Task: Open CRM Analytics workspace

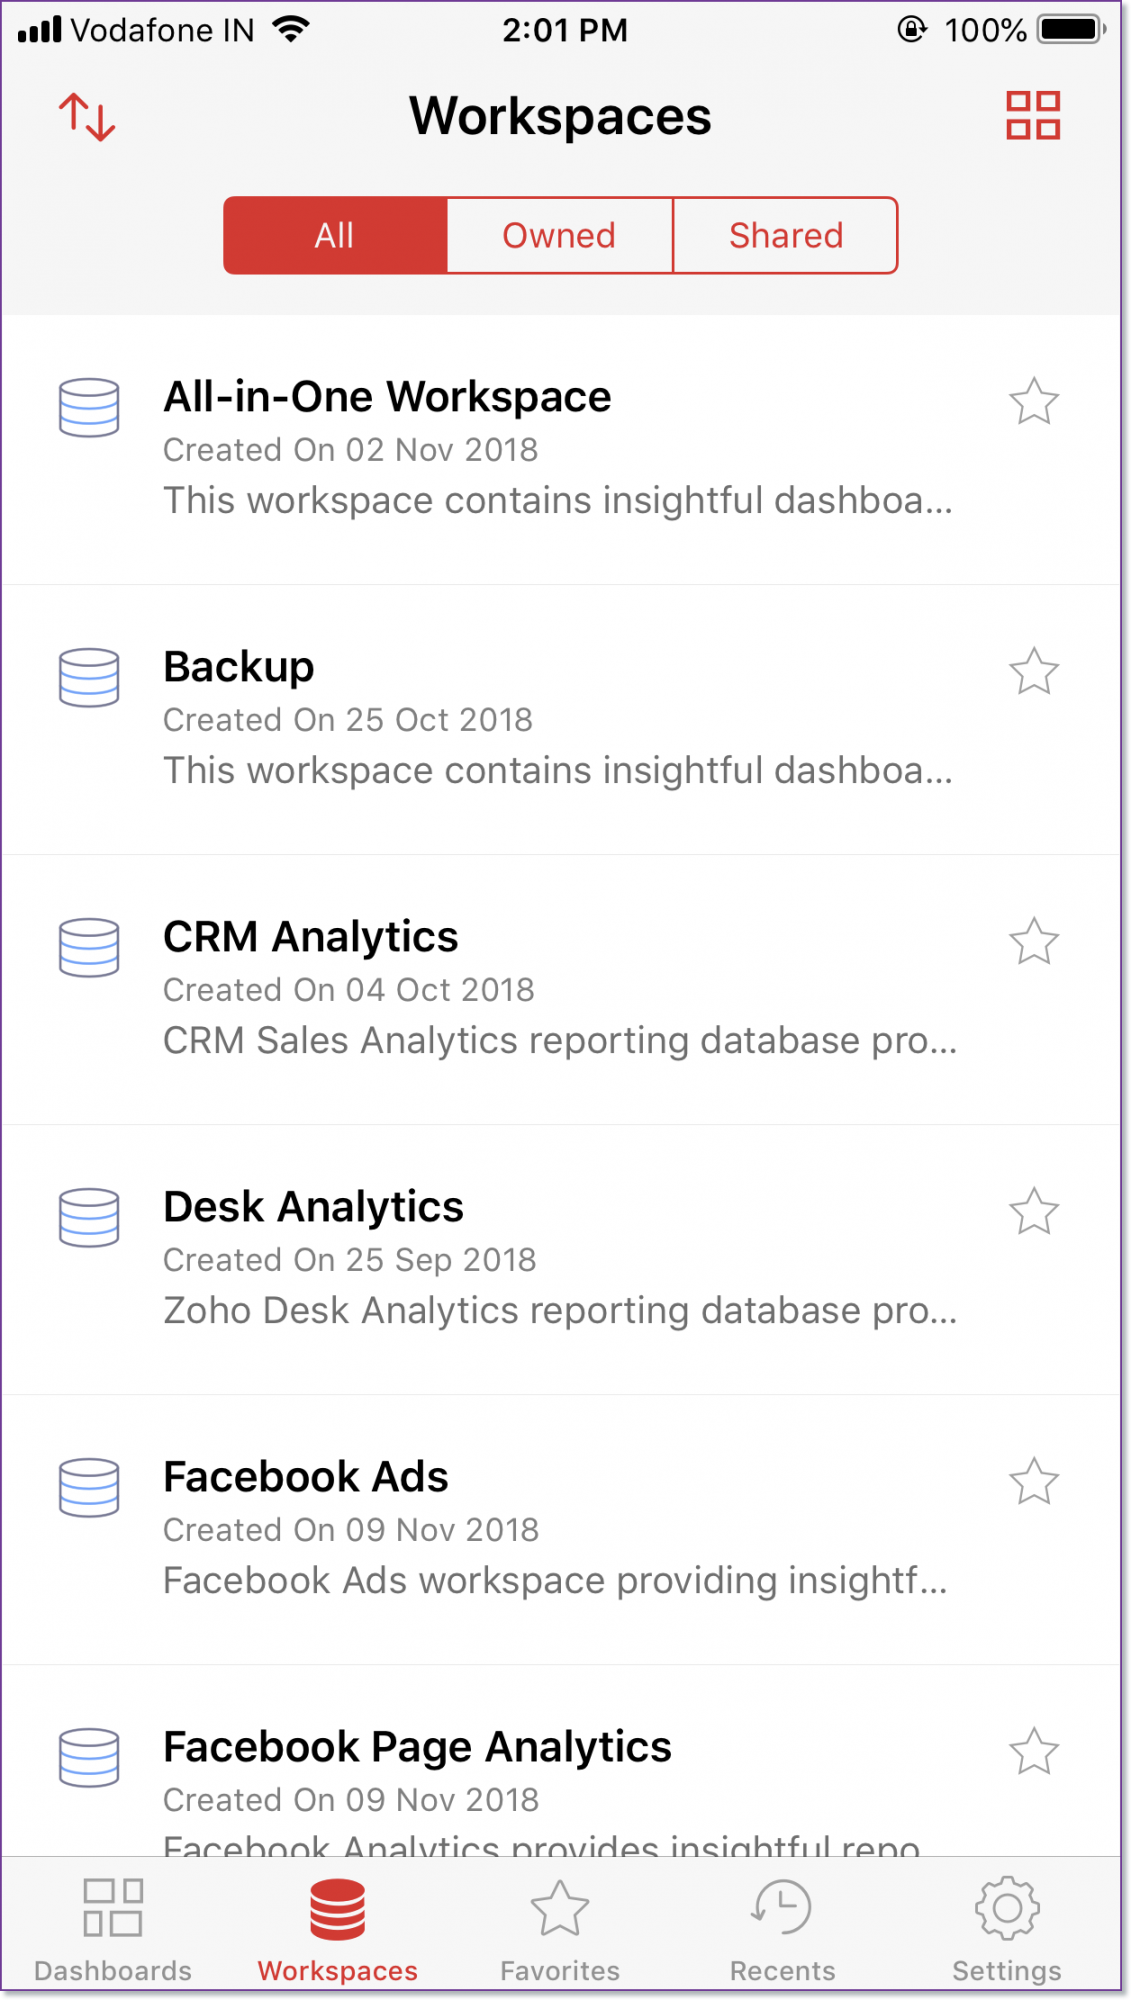Action: tap(560, 990)
